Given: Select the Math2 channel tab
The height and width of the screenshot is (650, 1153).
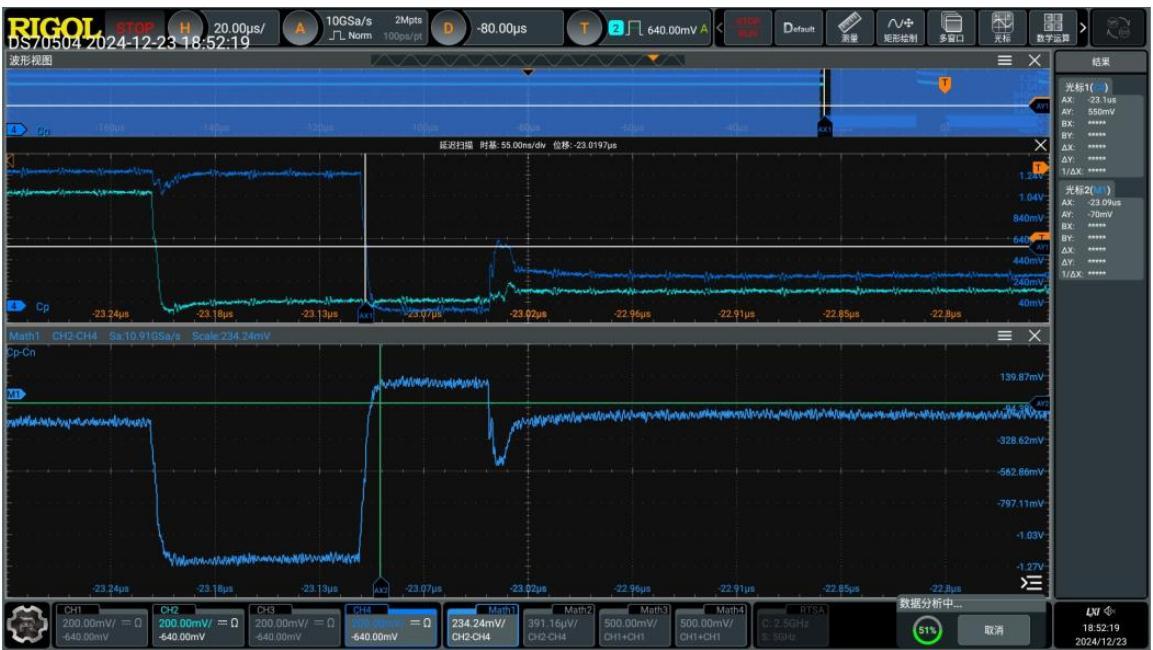Looking at the screenshot, I should (559, 626).
